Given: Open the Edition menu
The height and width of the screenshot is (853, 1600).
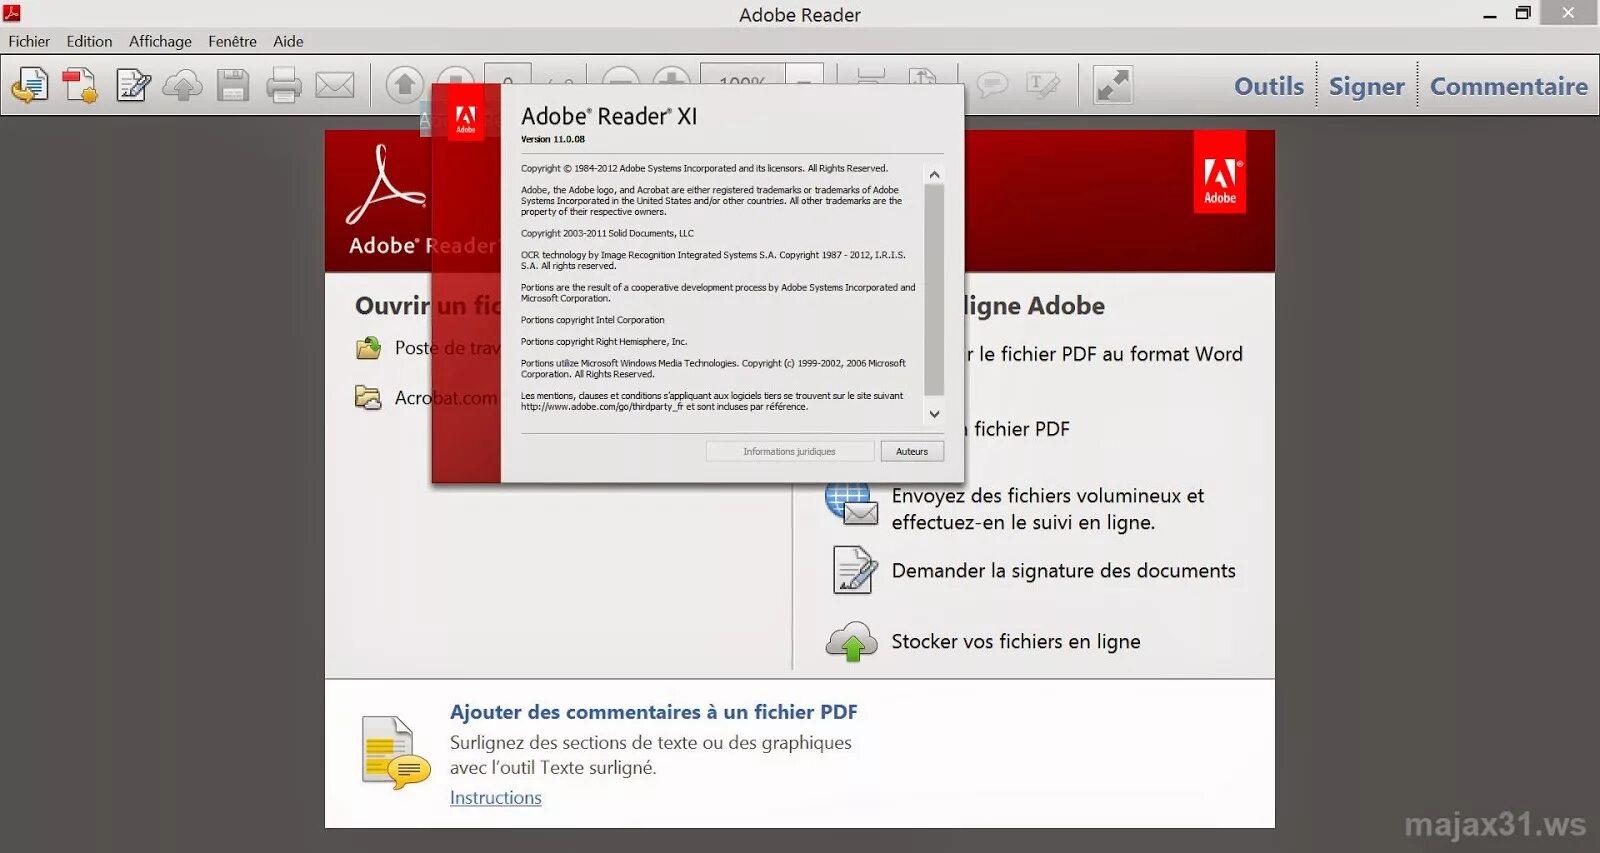Looking at the screenshot, I should pos(89,41).
